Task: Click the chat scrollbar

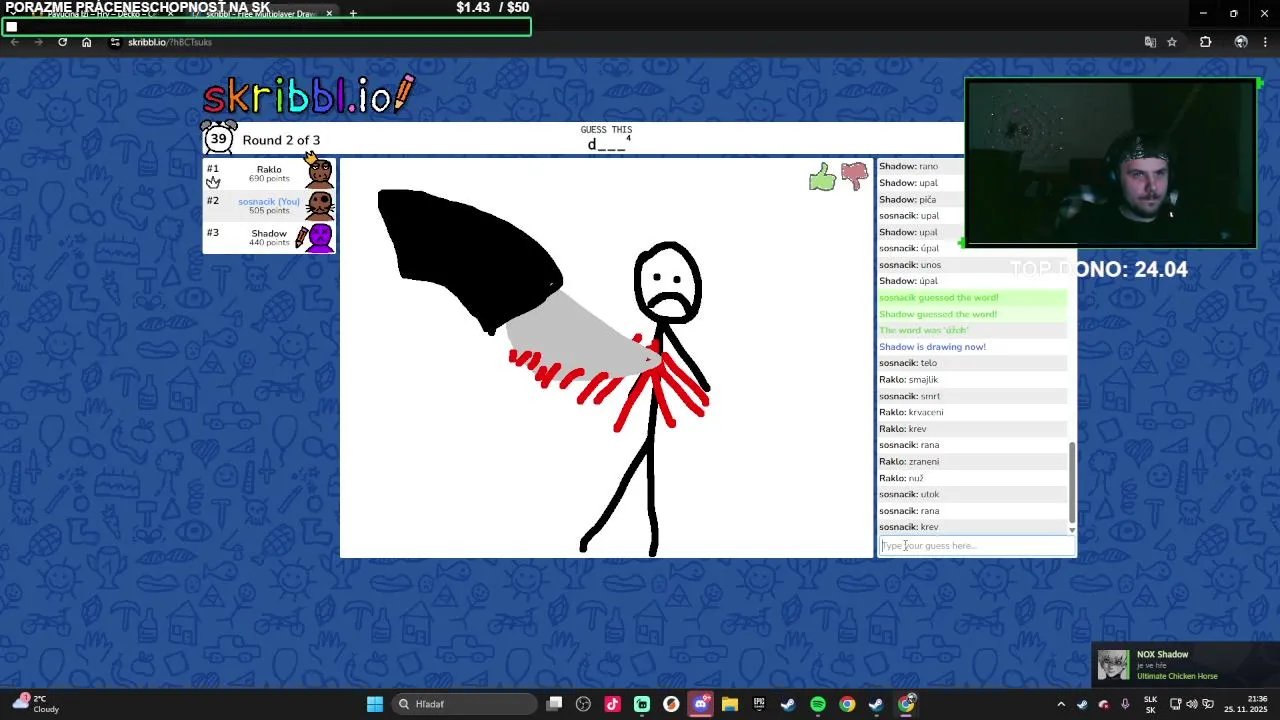Action: point(1072,484)
